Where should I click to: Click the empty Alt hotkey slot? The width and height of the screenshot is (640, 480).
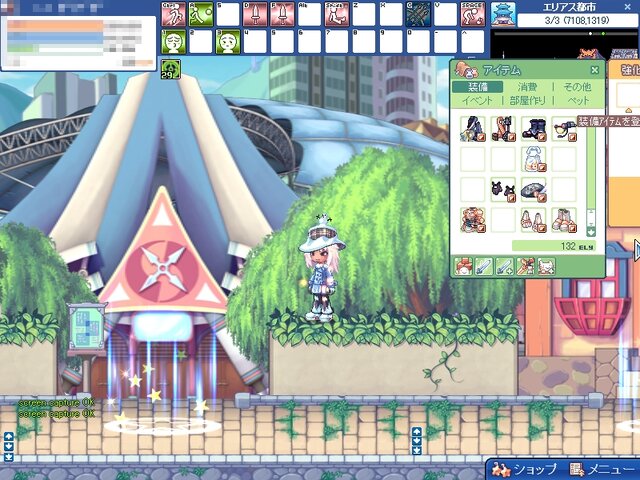(x=309, y=15)
